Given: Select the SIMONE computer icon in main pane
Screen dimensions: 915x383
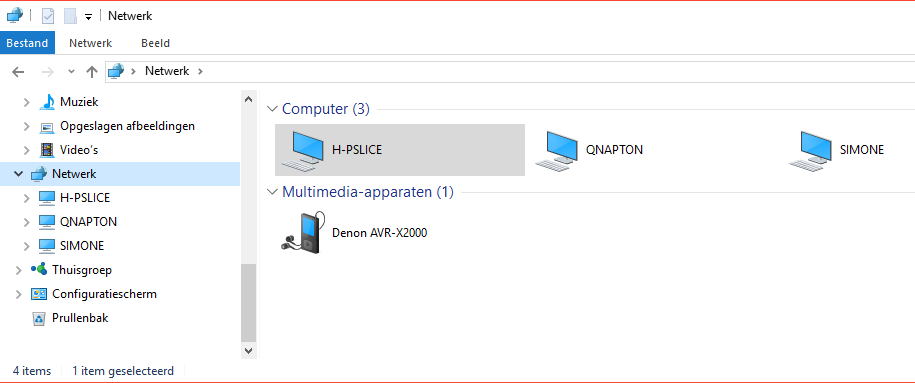Looking at the screenshot, I should (x=811, y=151).
